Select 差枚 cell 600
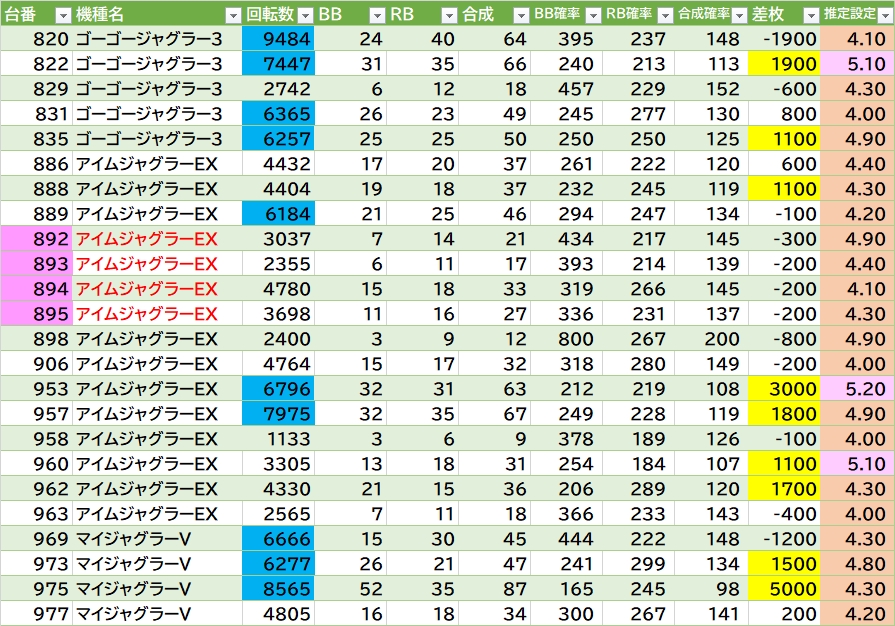 pyautogui.click(x=784, y=164)
